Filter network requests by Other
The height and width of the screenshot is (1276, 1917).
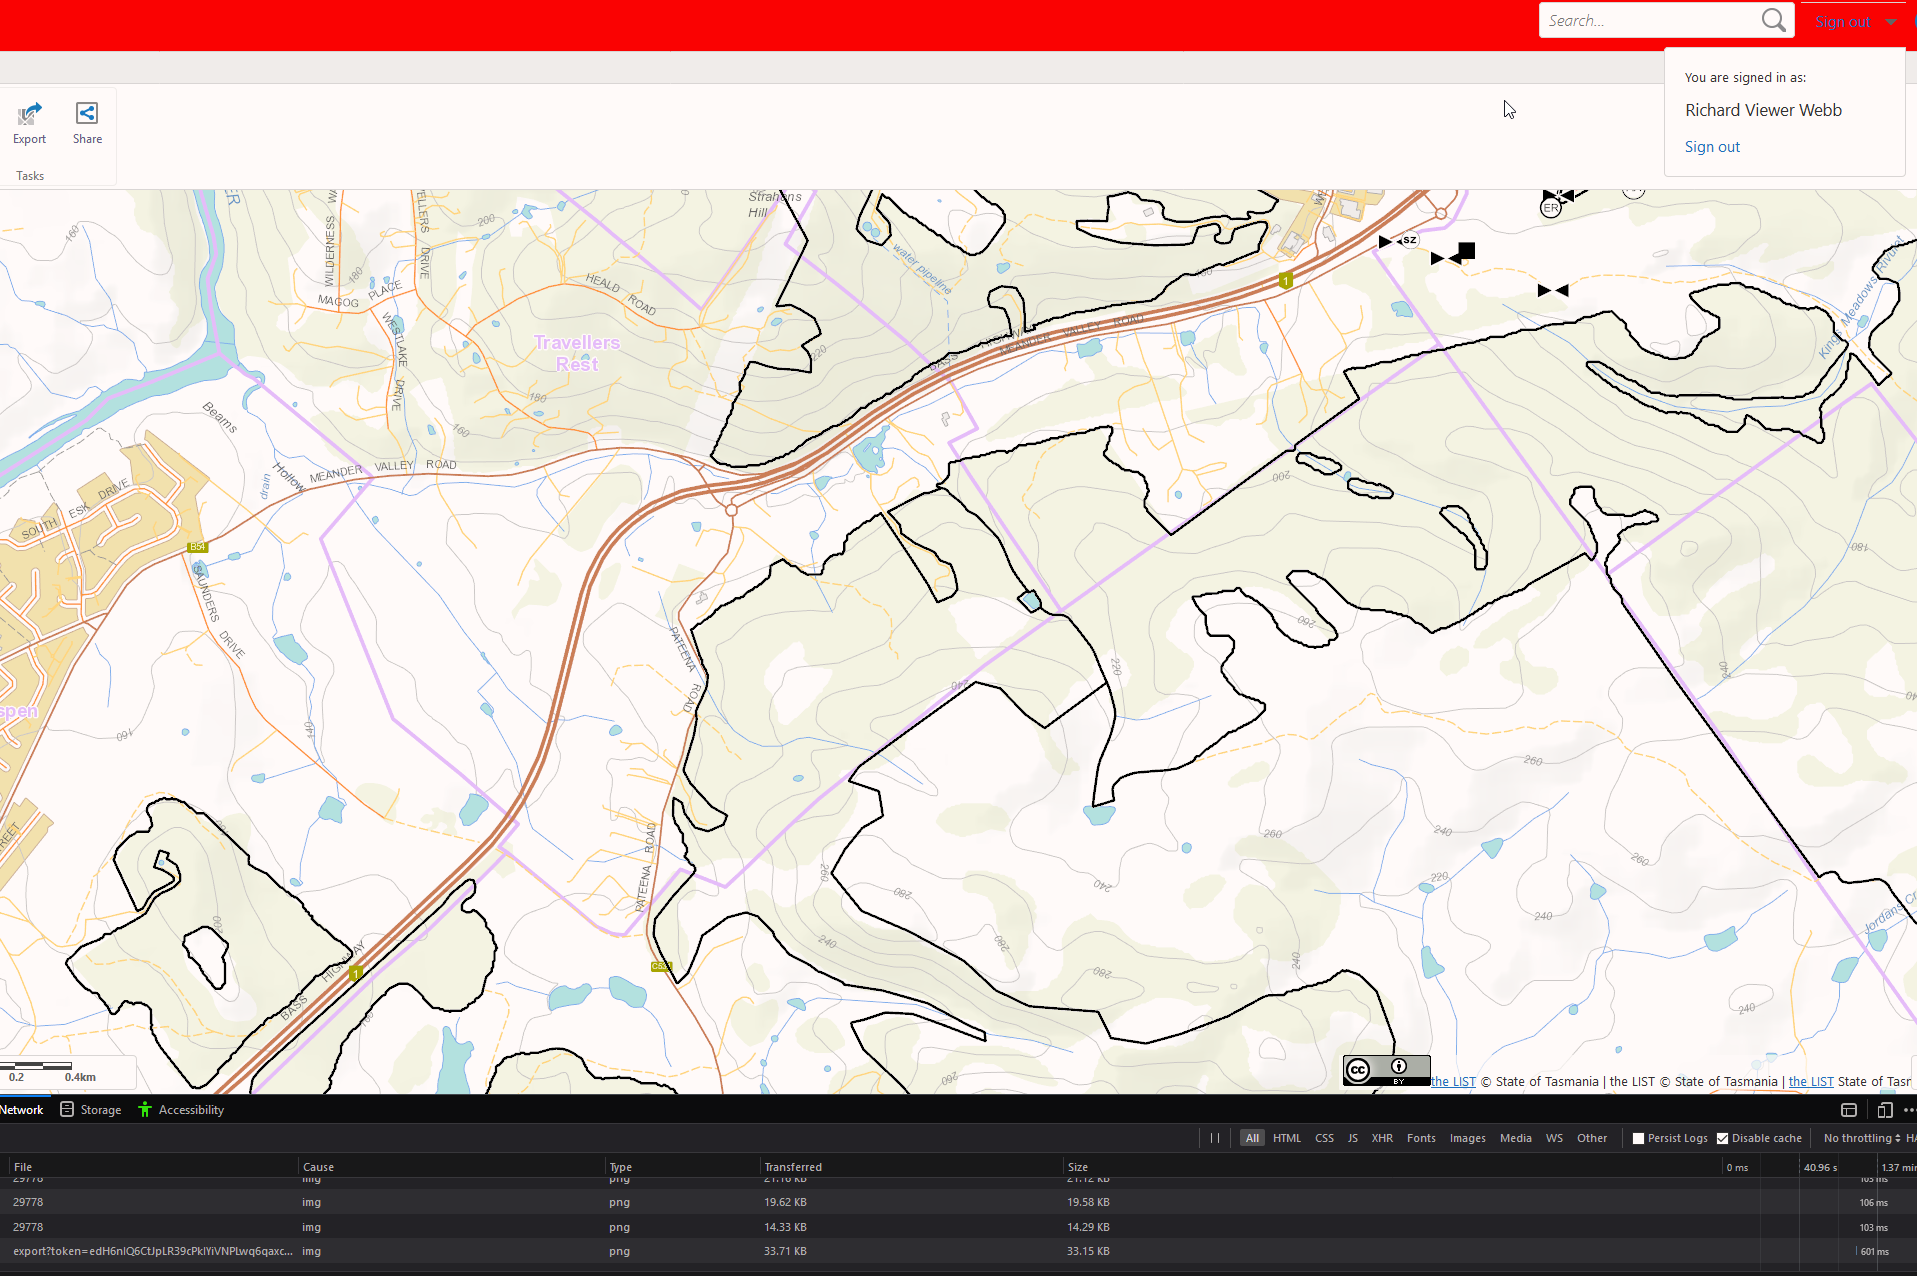pyautogui.click(x=1592, y=1138)
